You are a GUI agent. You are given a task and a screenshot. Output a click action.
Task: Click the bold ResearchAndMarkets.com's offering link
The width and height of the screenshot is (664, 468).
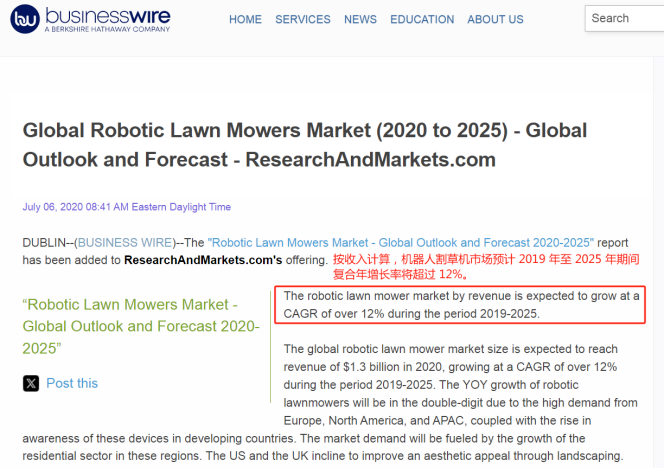[202, 260]
